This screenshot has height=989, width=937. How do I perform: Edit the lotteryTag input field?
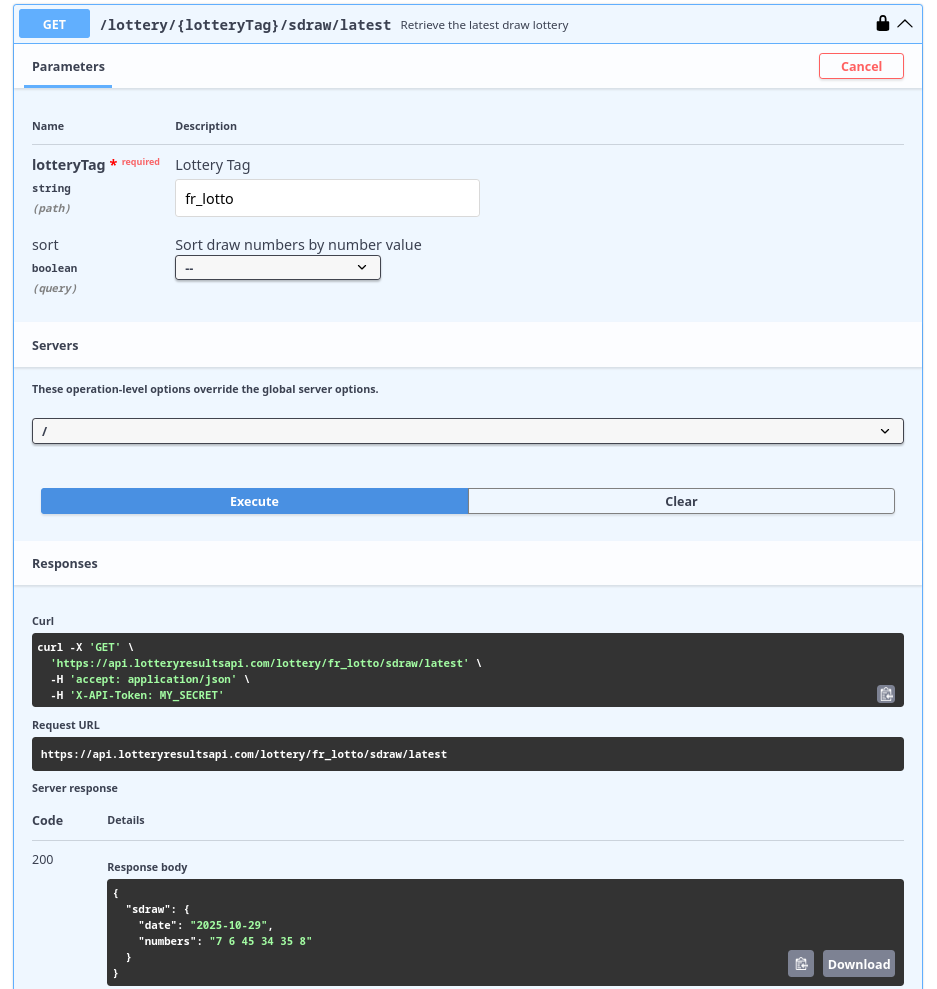[327, 198]
